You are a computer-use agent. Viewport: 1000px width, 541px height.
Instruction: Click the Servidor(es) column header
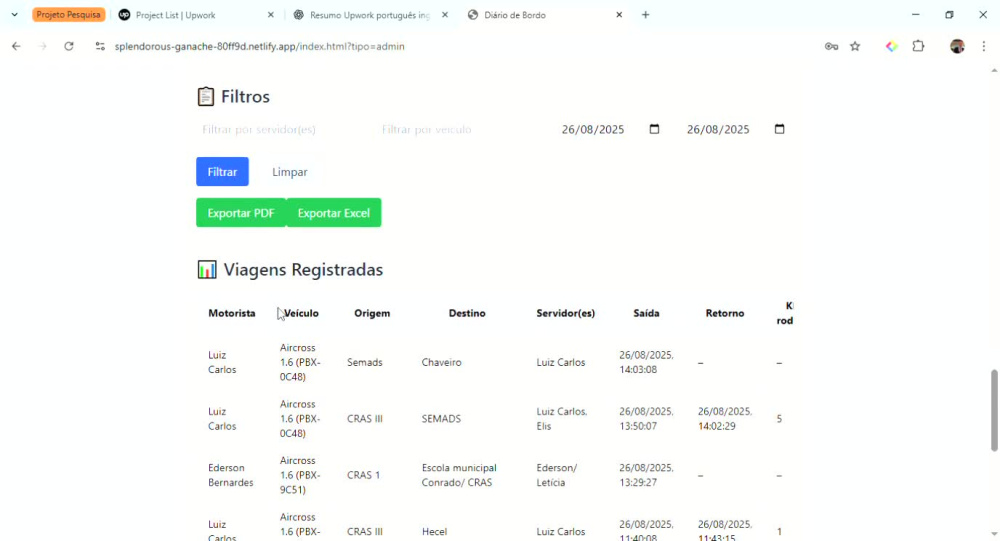coord(566,313)
